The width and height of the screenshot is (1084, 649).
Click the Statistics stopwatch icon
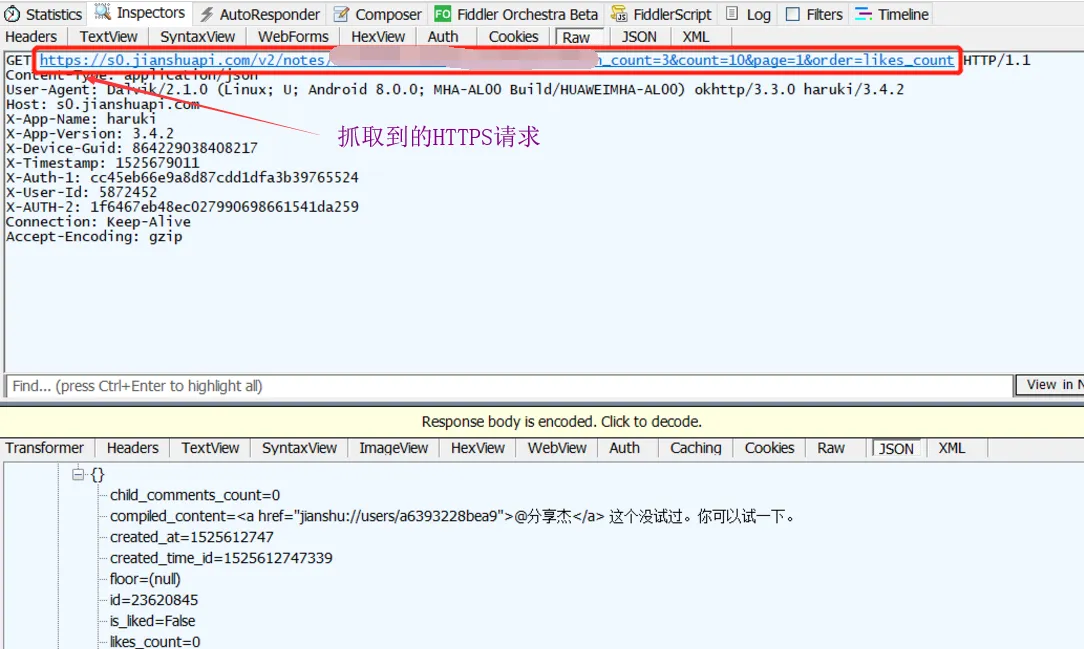click(13, 14)
